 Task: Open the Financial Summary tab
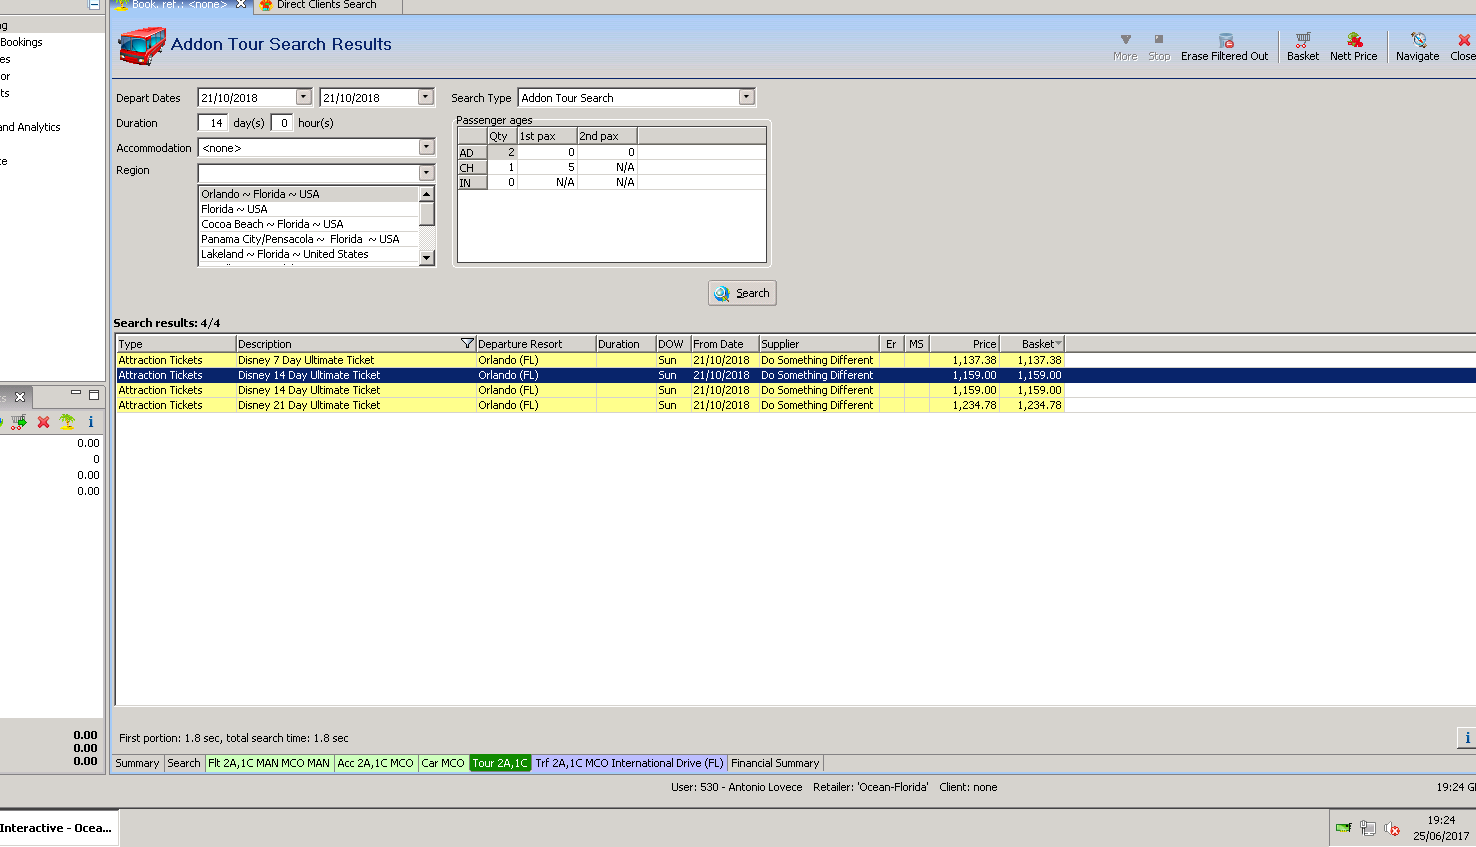click(x=775, y=763)
